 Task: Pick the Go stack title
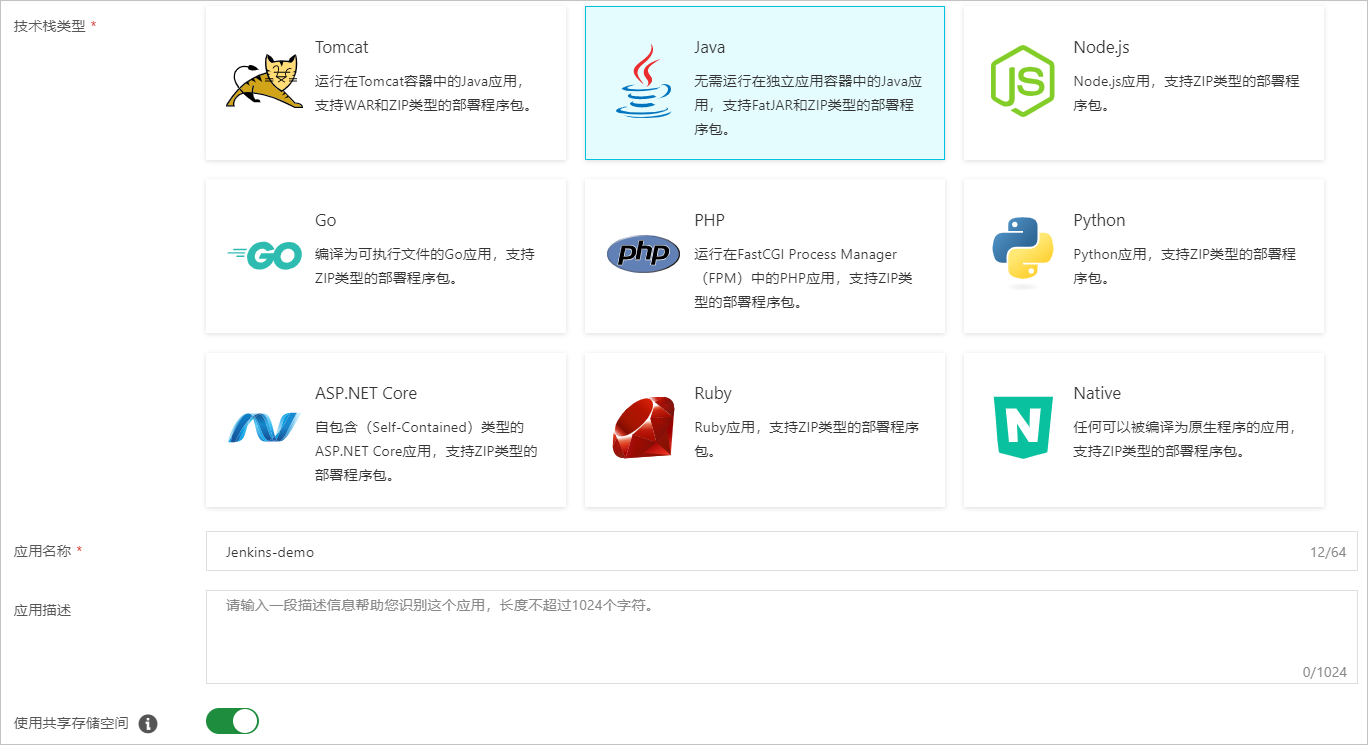[x=326, y=220]
